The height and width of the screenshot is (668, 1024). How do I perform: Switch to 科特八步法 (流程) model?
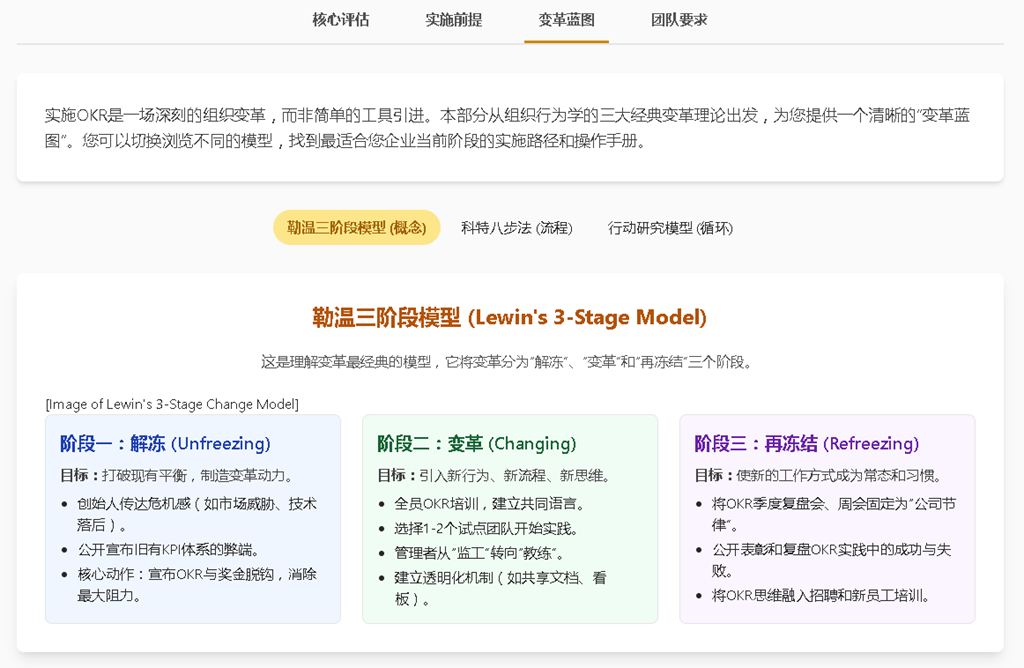517,228
